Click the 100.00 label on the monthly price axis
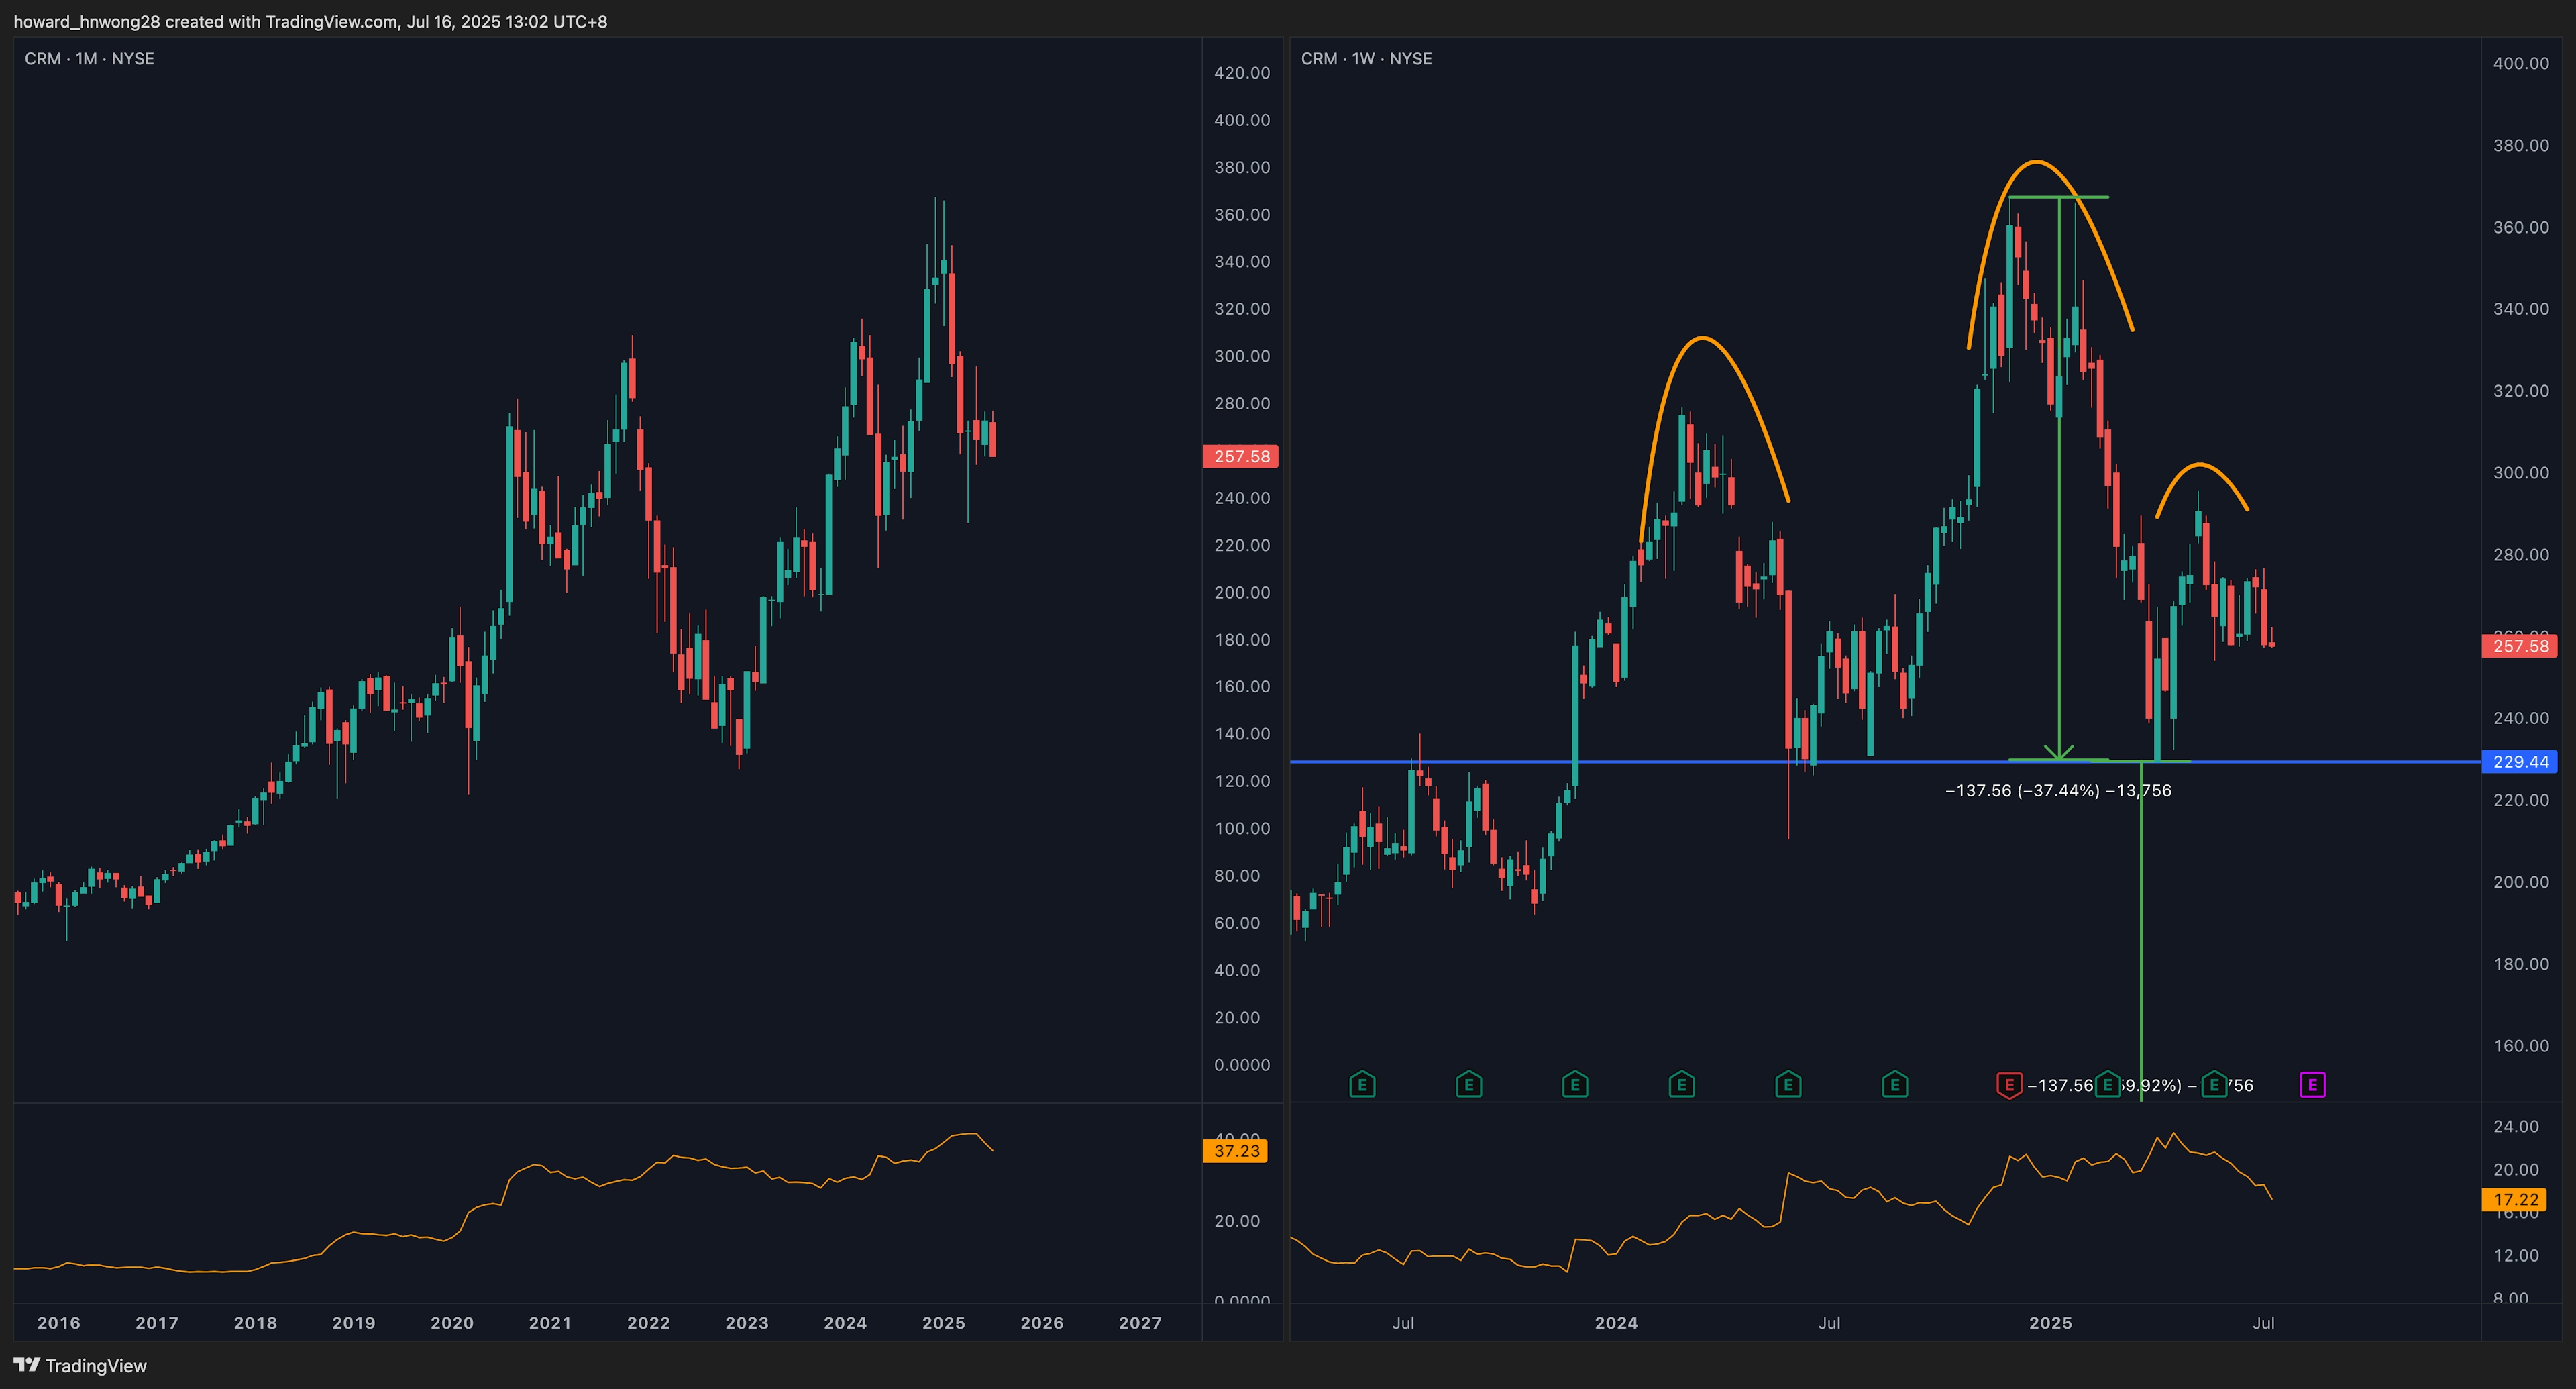Screen dimensions: 2576x1389 click(1242, 828)
